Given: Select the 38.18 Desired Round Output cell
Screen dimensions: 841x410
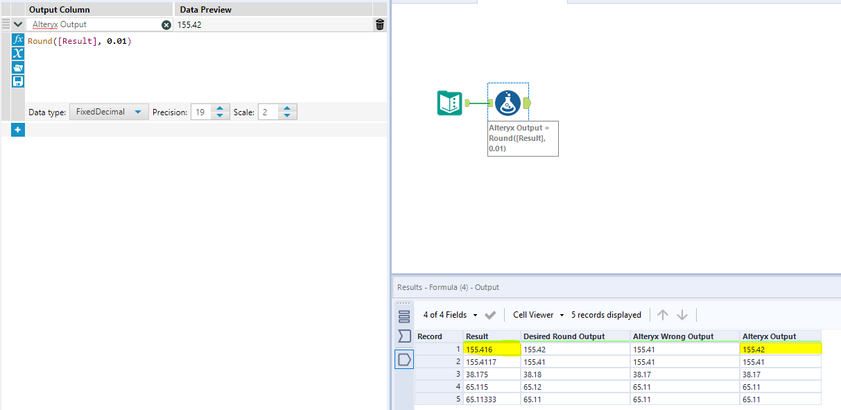Looking at the screenshot, I should pyautogui.click(x=576, y=374).
